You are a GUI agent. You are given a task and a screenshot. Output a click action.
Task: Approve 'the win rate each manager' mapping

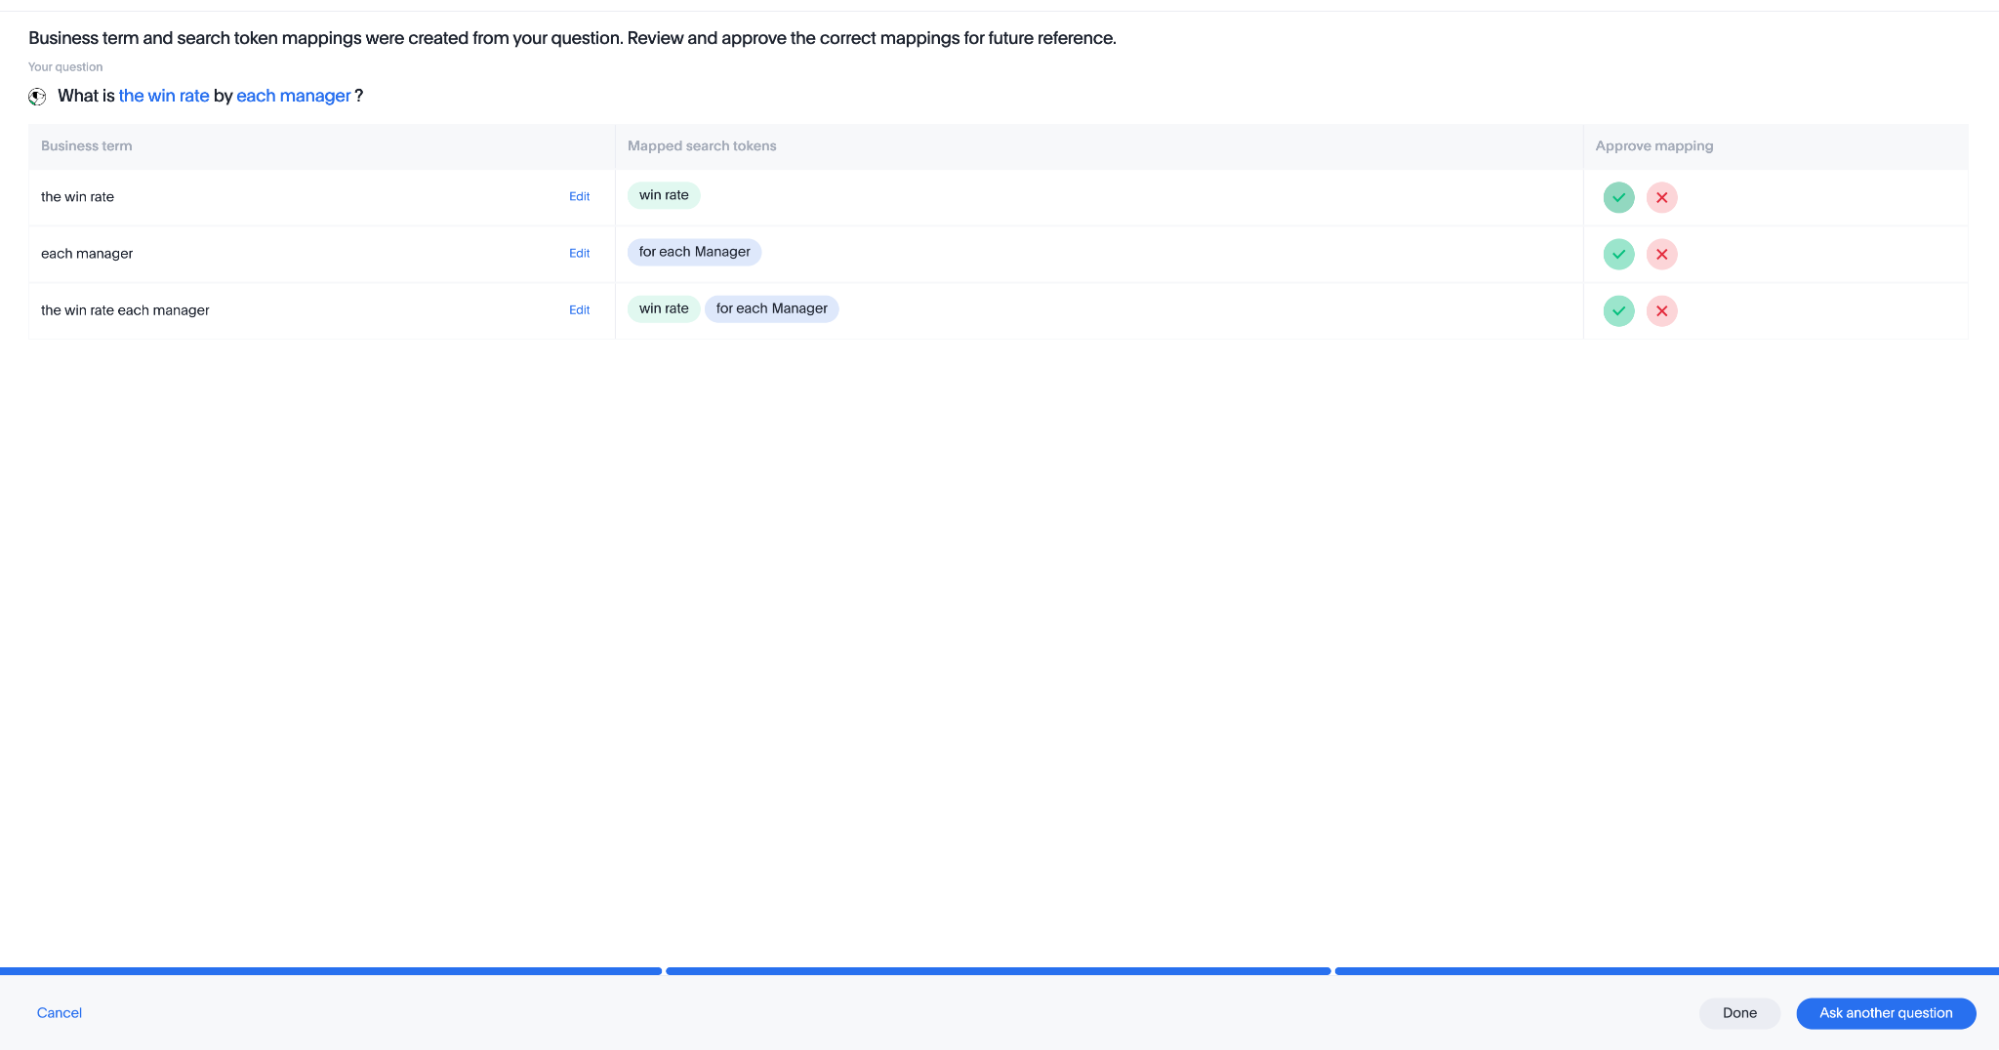[1618, 311]
